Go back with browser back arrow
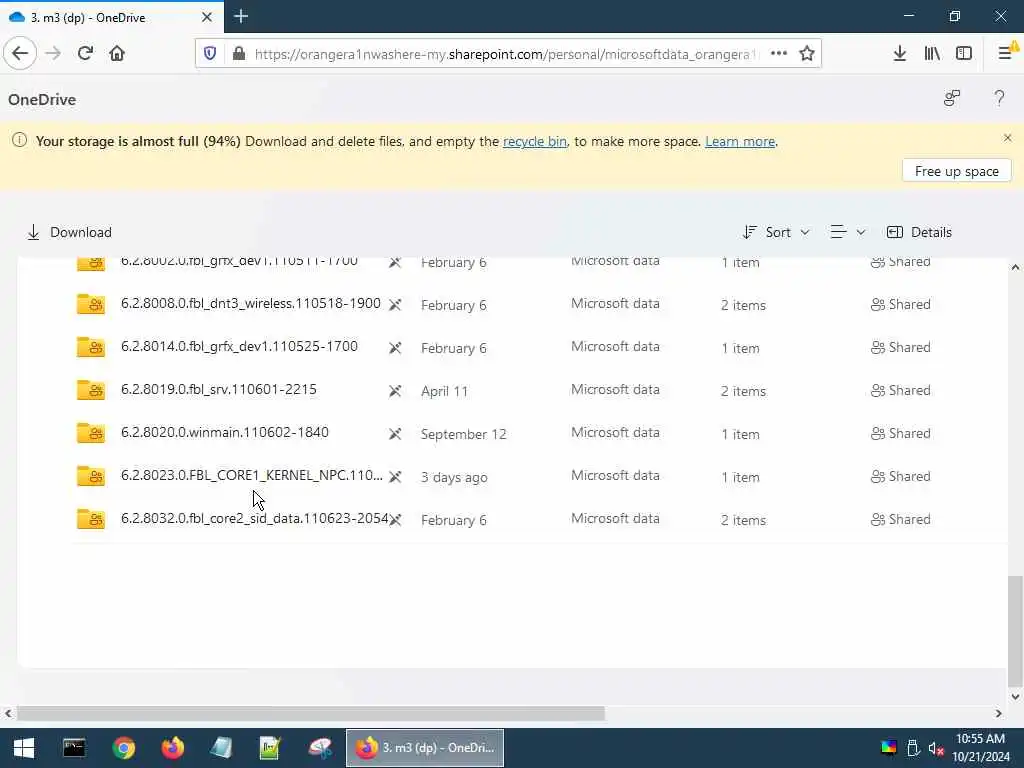The width and height of the screenshot is (1024, 768). coord(20,54)
